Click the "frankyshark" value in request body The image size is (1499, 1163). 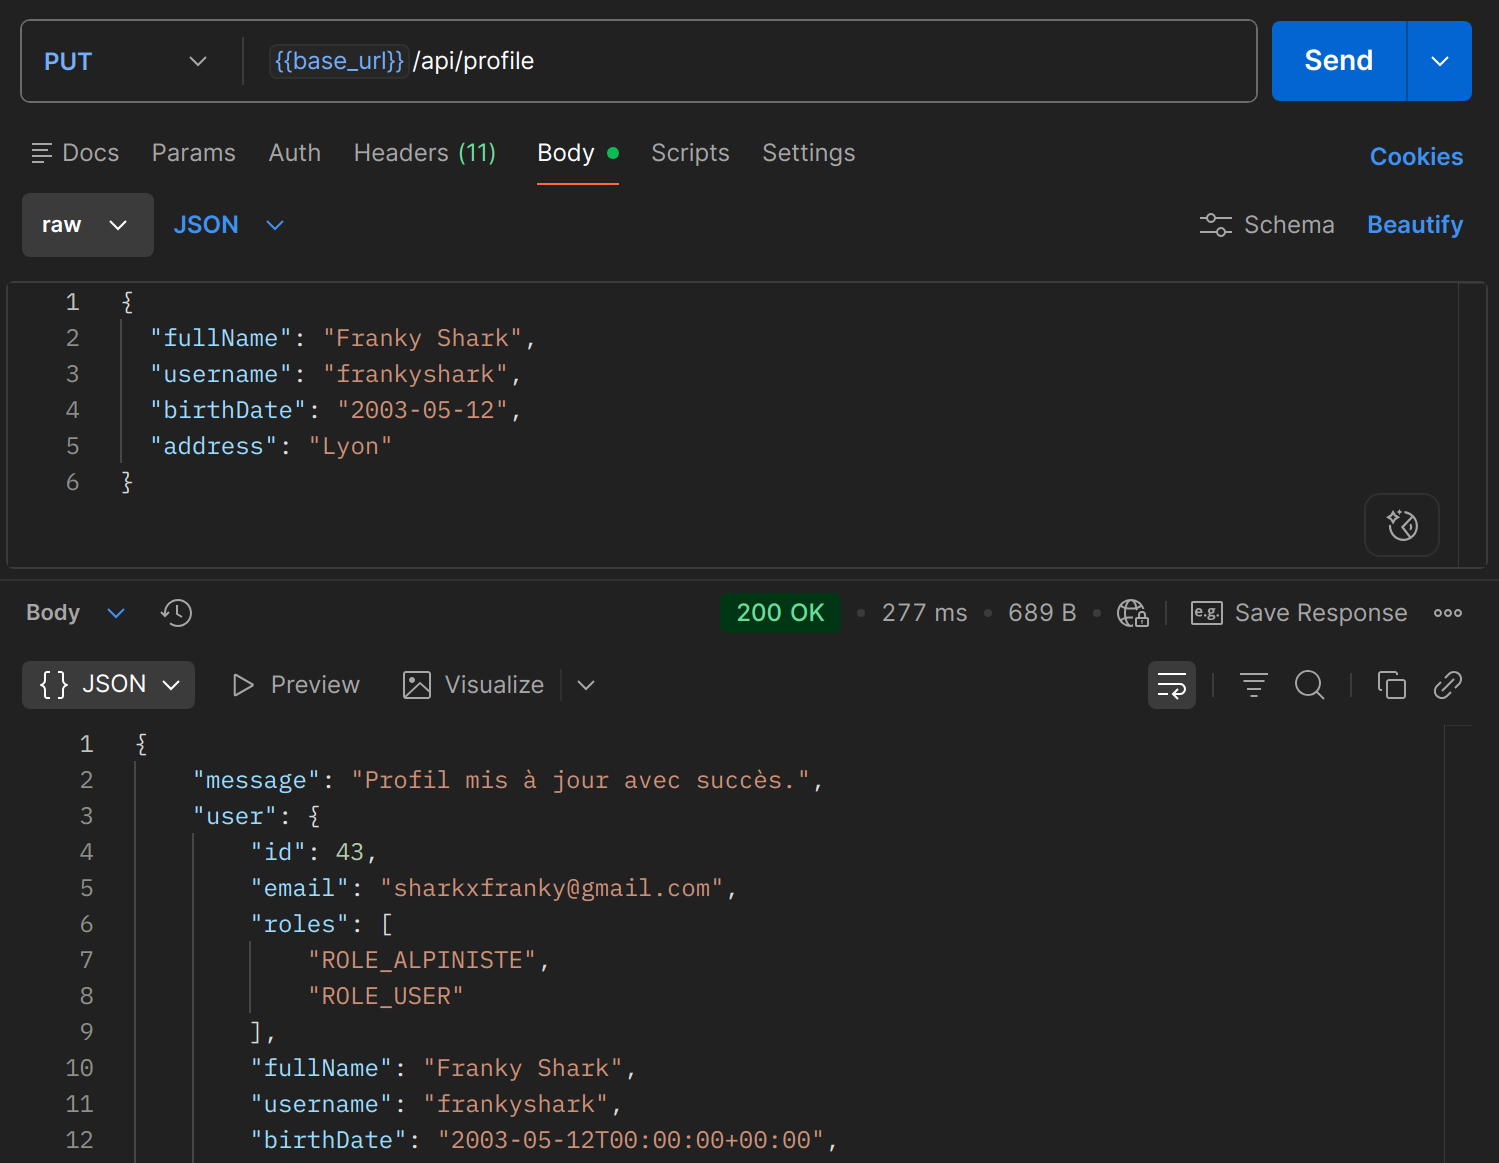(415, 374)
